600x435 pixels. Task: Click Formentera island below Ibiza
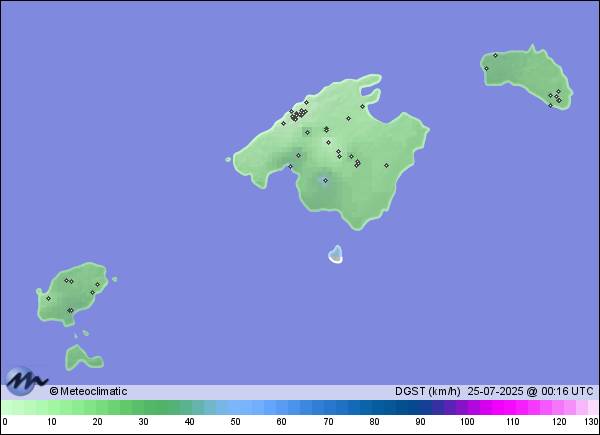[x=82, y=358]
